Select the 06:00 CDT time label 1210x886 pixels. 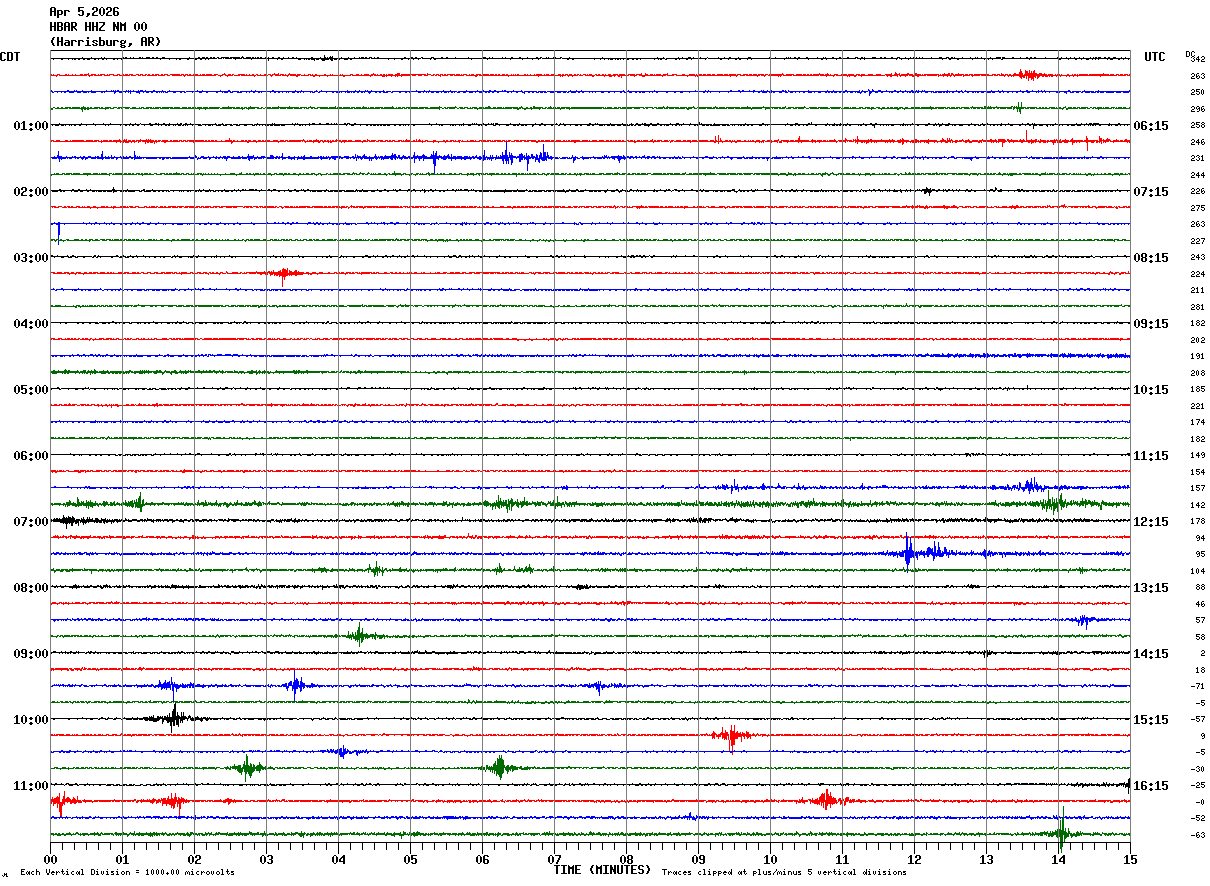coord(31,456)
